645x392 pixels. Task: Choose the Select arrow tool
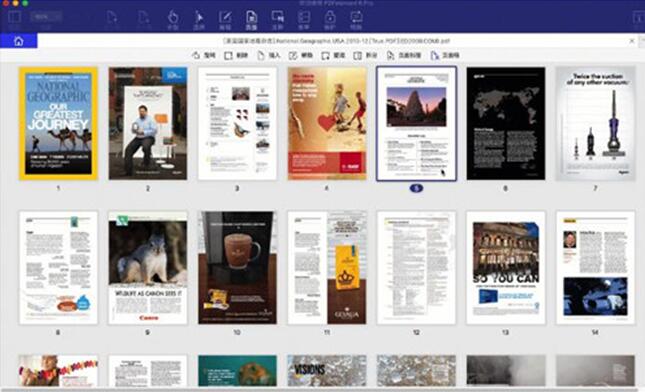pyautogui.click(x=199, y=20)
